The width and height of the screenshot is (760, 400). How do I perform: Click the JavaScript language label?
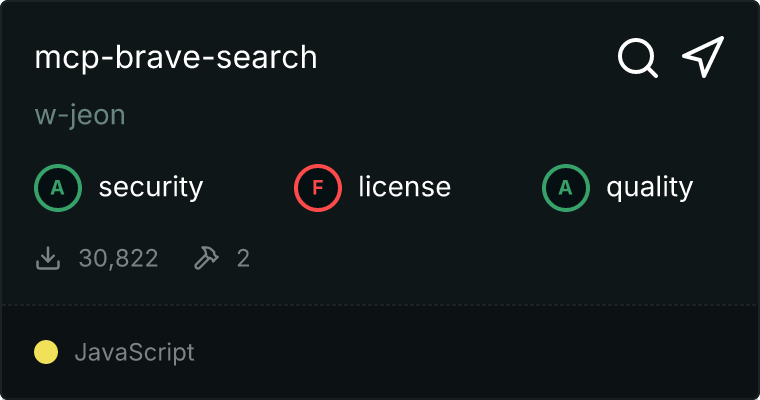tap(134, 352)
